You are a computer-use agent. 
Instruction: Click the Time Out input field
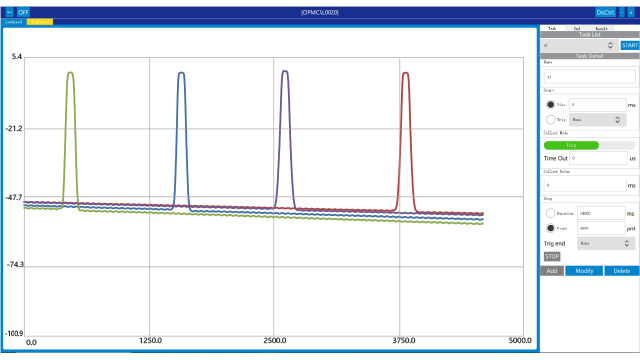coord(598,158)
